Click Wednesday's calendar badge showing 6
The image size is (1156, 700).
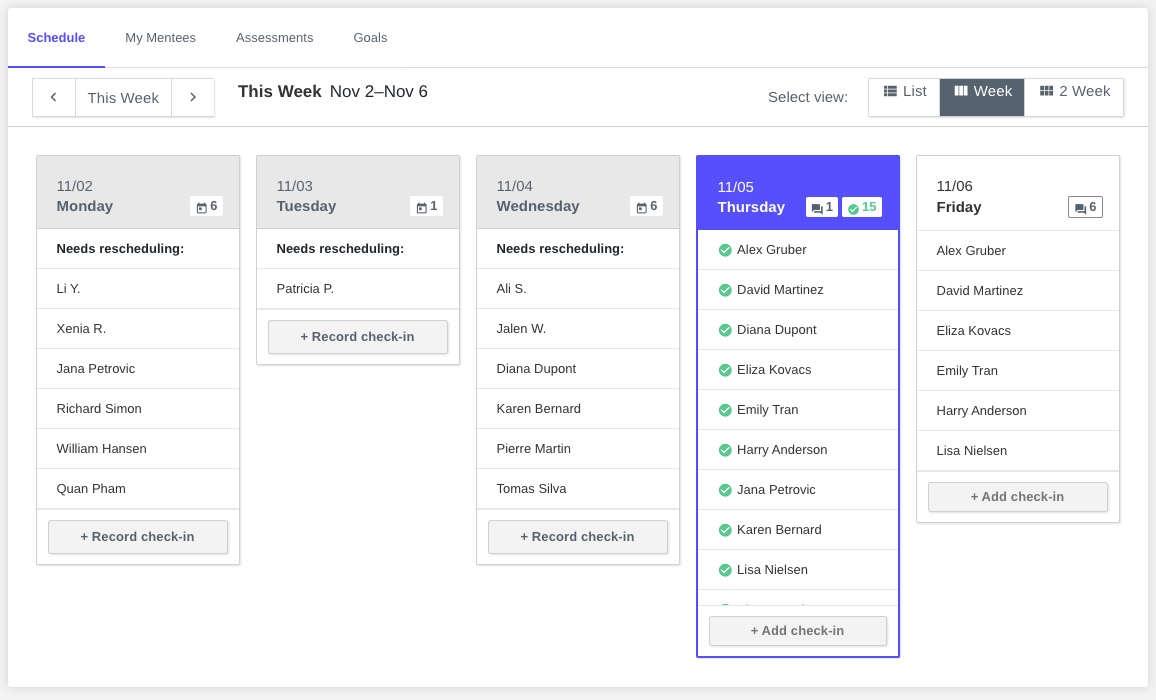coord(646,206)
